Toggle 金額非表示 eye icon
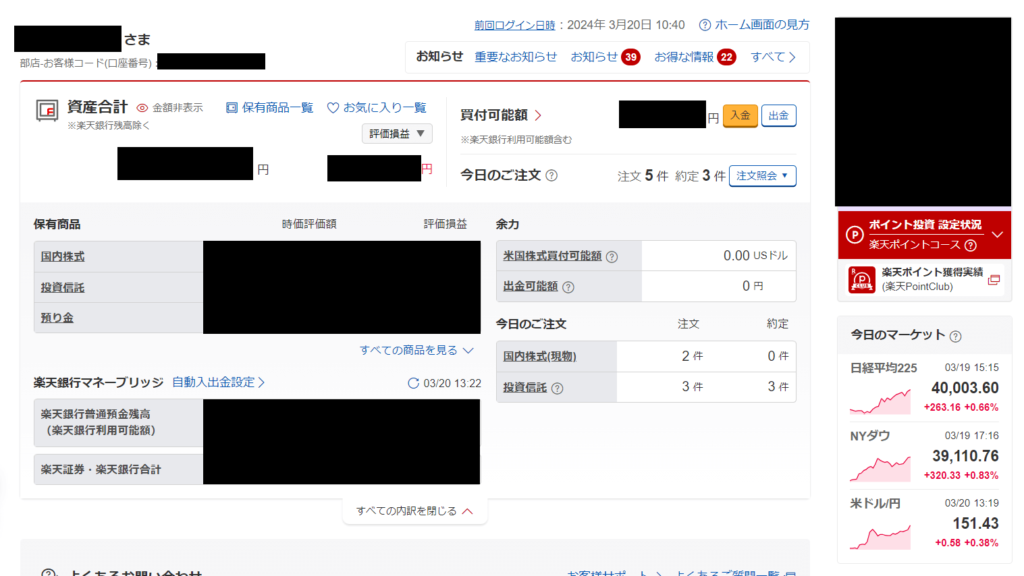1024x576 pixels. tap(142, 108)
